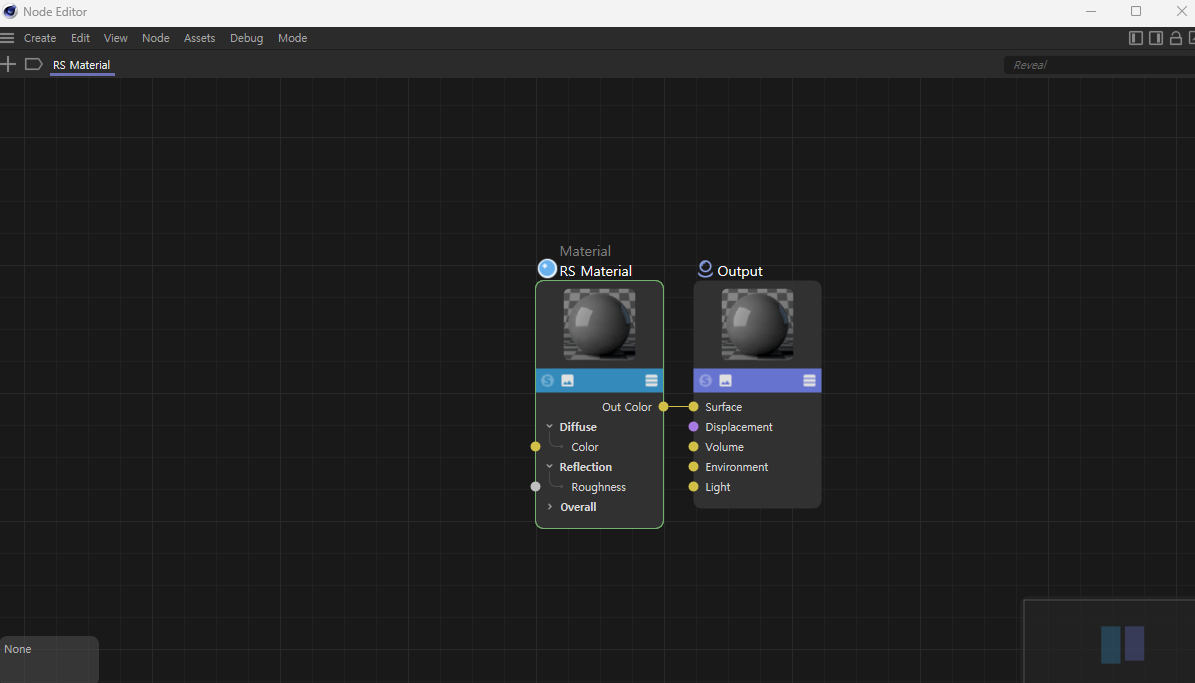Click the Diffuse group label

pyautogui.click(x=578, y=427)
